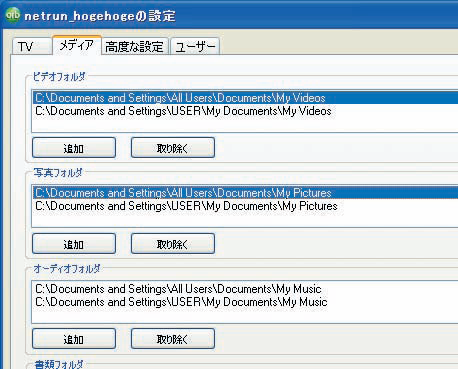Select USER\My Documents\My Videos path

coord(246,111)
